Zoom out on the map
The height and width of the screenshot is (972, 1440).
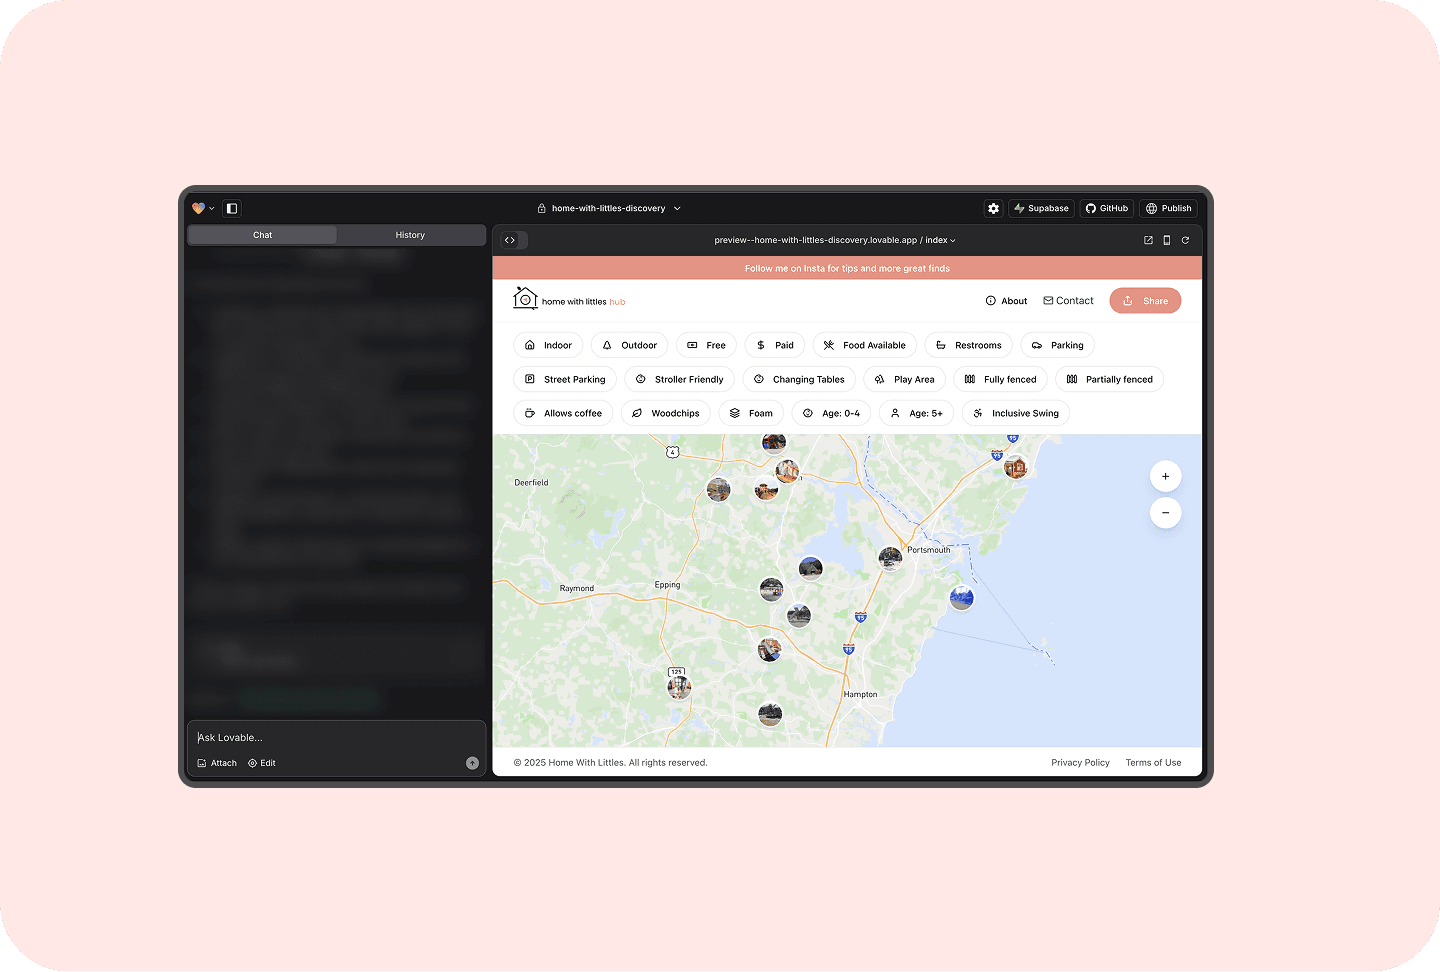(1165, 513)
